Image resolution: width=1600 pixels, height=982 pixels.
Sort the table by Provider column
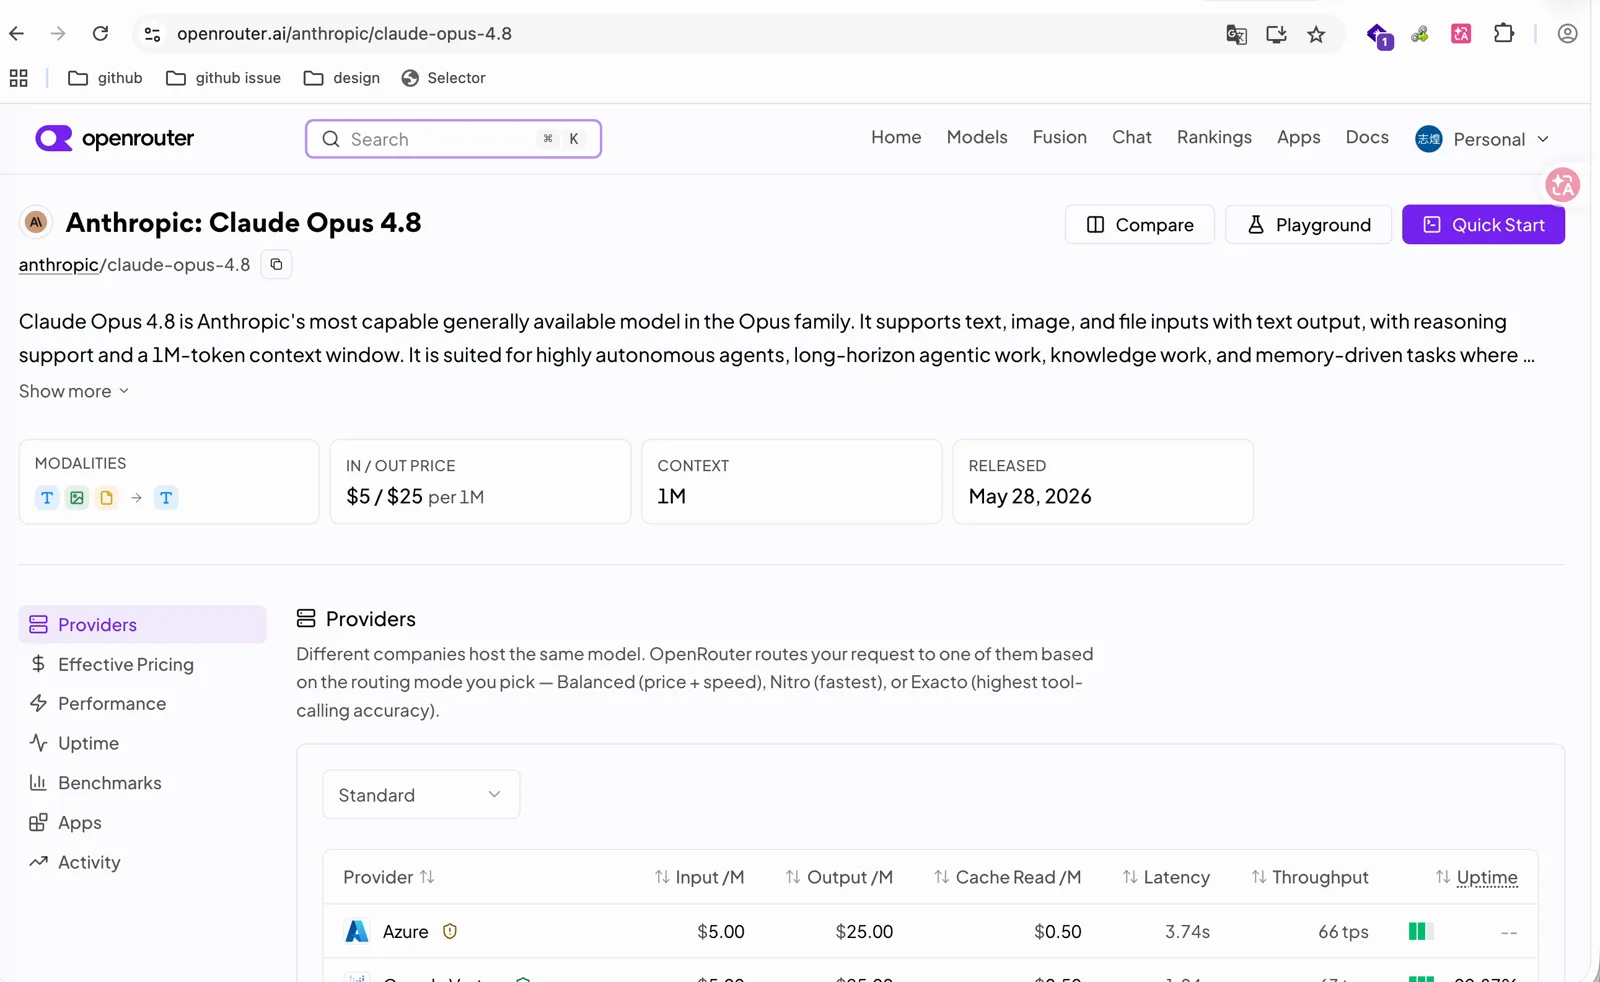tap(389, 877)
